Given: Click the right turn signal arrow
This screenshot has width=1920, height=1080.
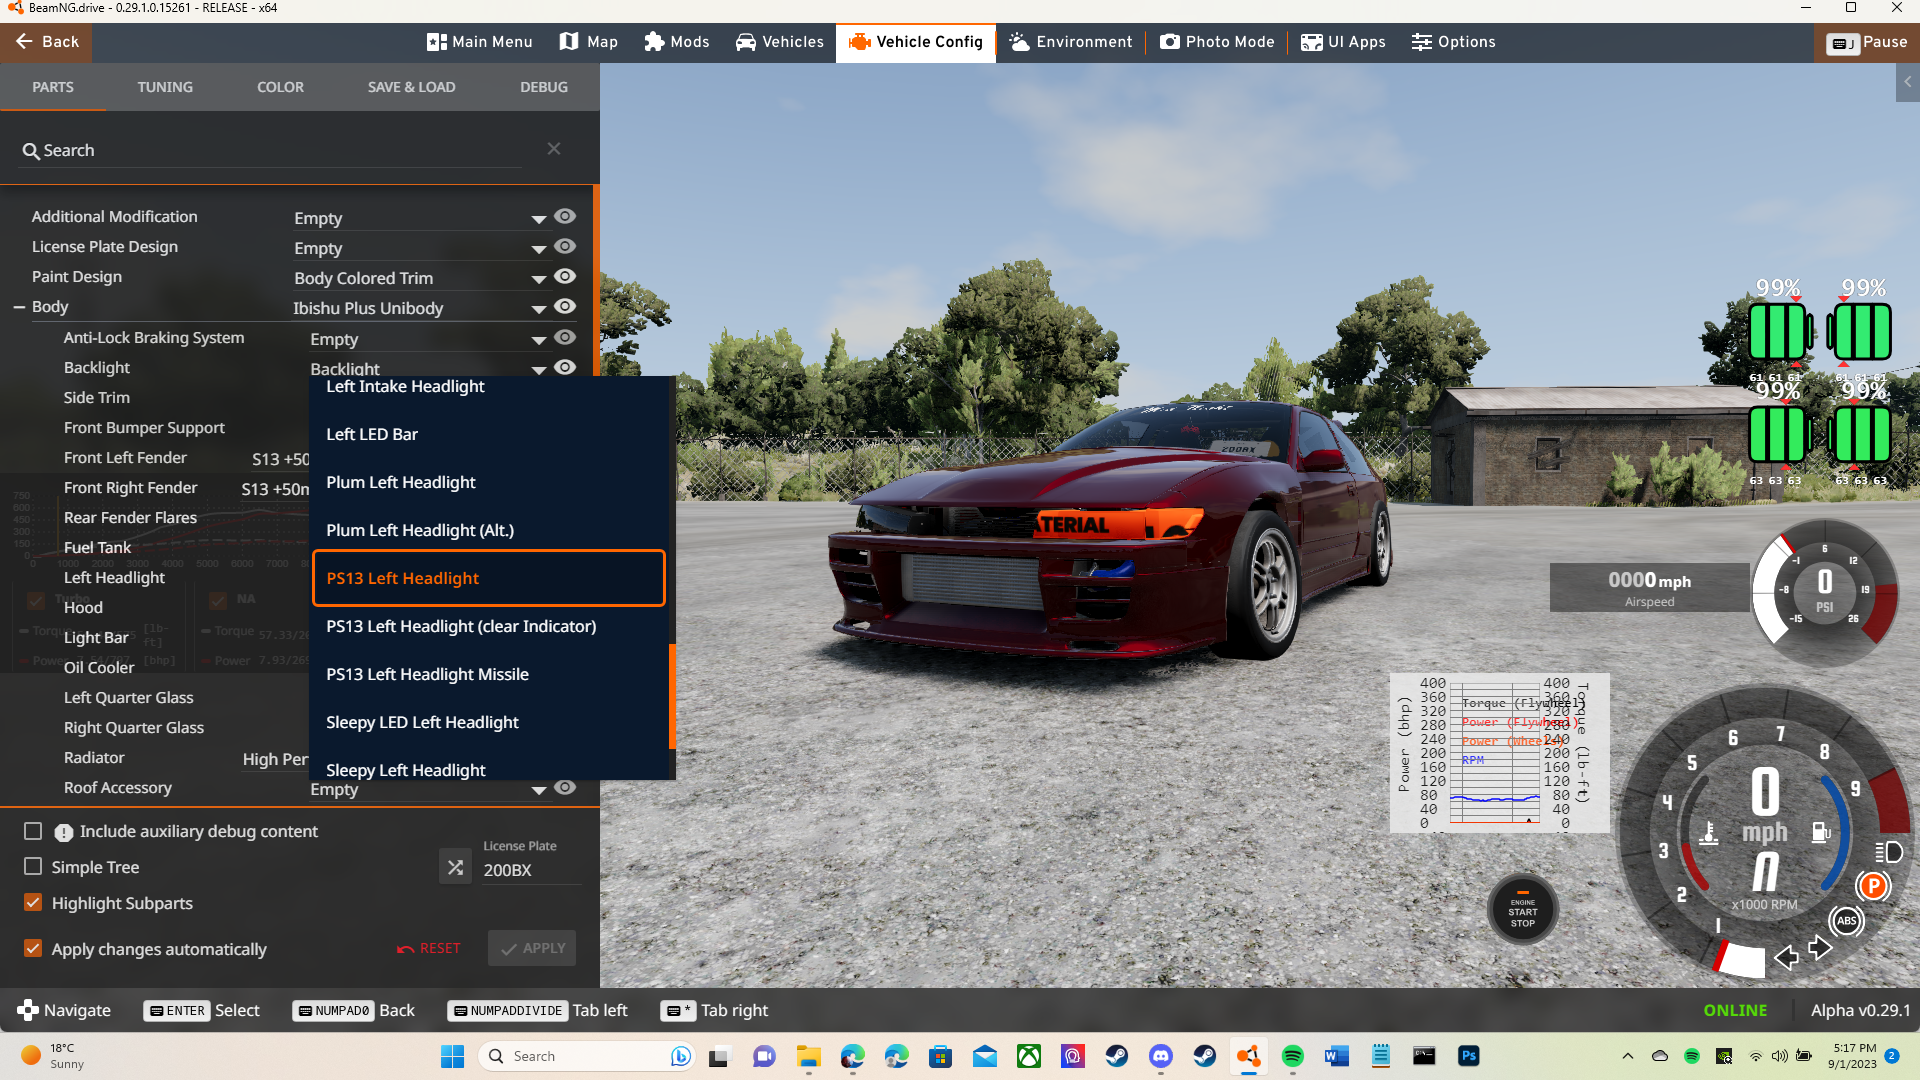Looking at the screenshot, I should coord(1820,947).
